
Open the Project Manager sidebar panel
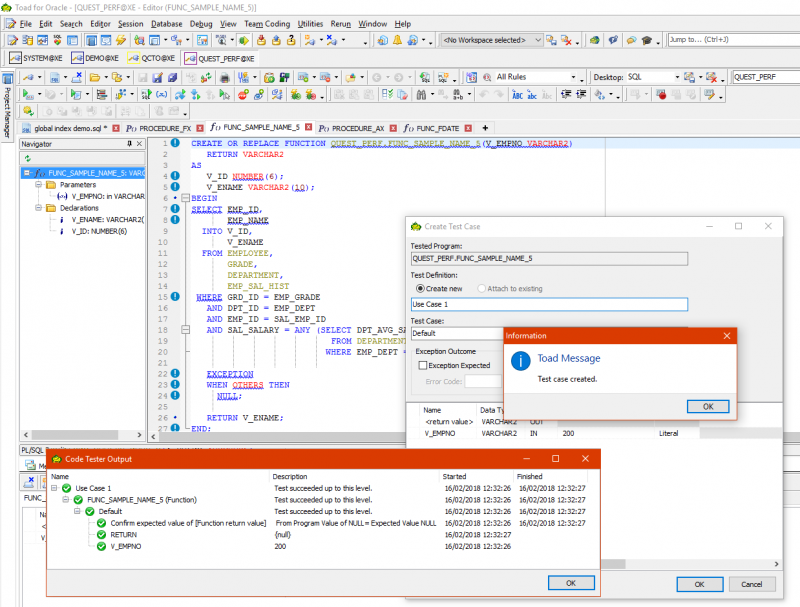point(7,115)
